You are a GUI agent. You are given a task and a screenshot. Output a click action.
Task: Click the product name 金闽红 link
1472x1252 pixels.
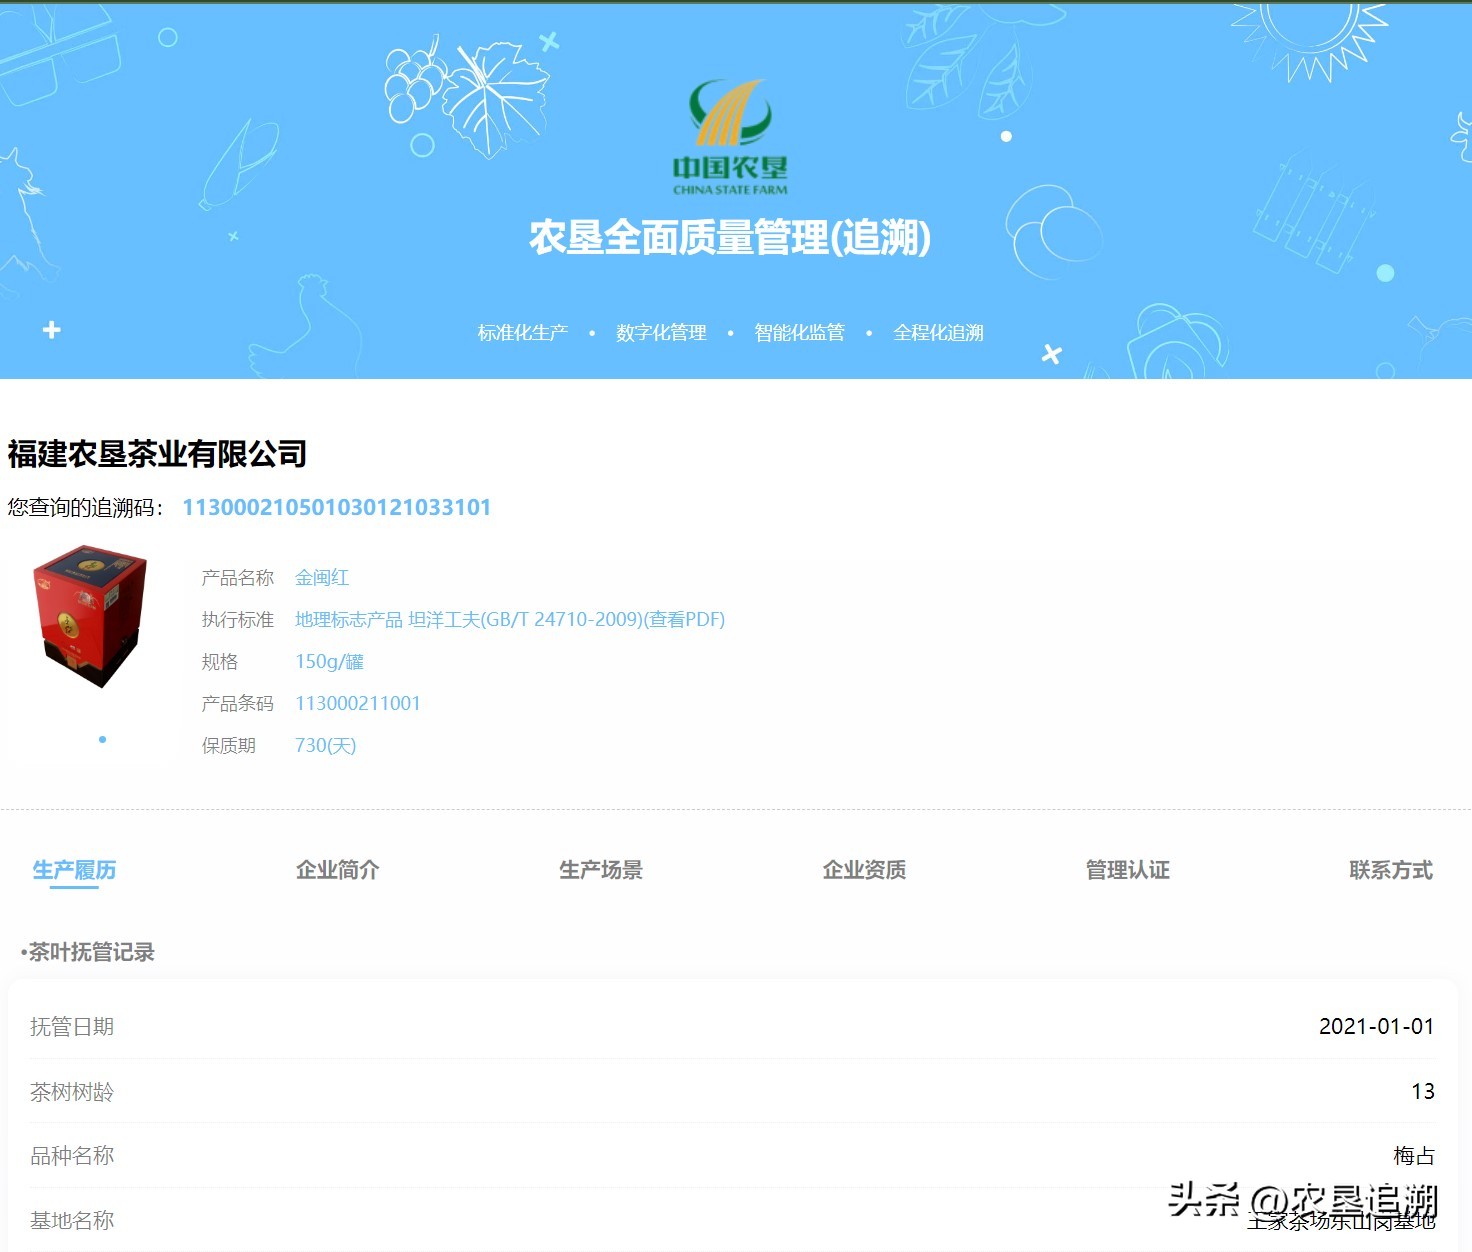click(x=323, y=577)
